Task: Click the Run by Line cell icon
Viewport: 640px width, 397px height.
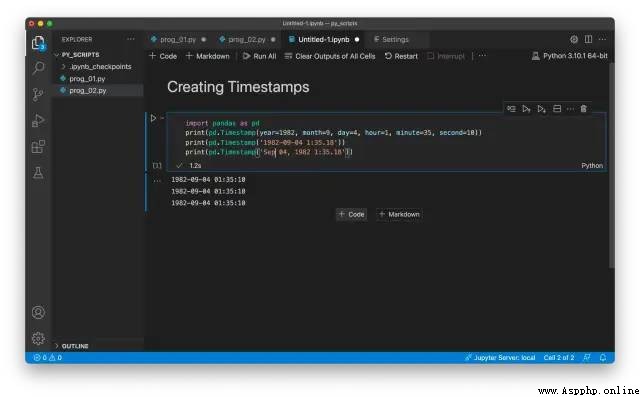Action: [511, 109]
